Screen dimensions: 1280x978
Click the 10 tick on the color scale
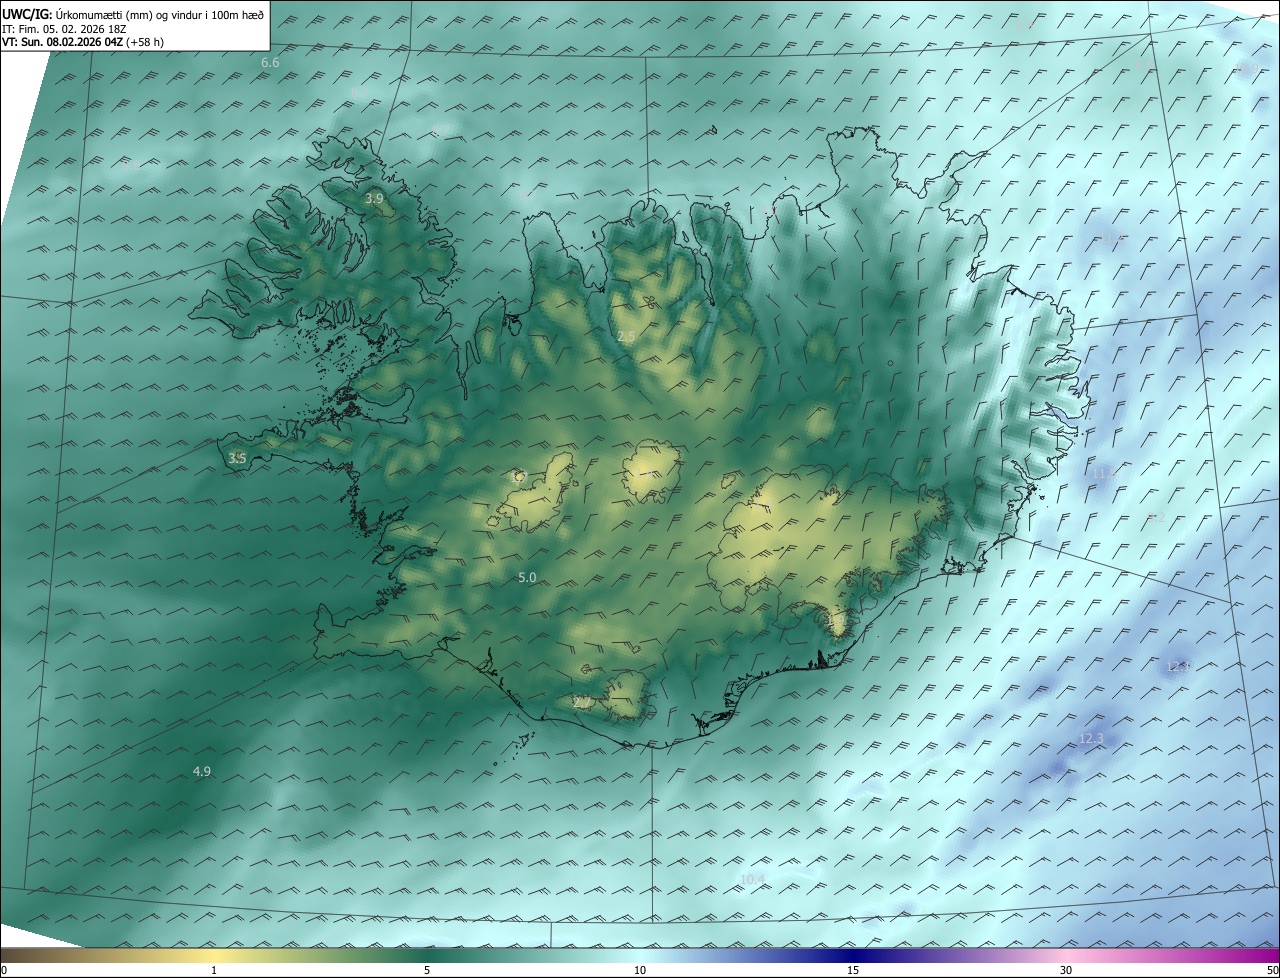pos(640,970)
